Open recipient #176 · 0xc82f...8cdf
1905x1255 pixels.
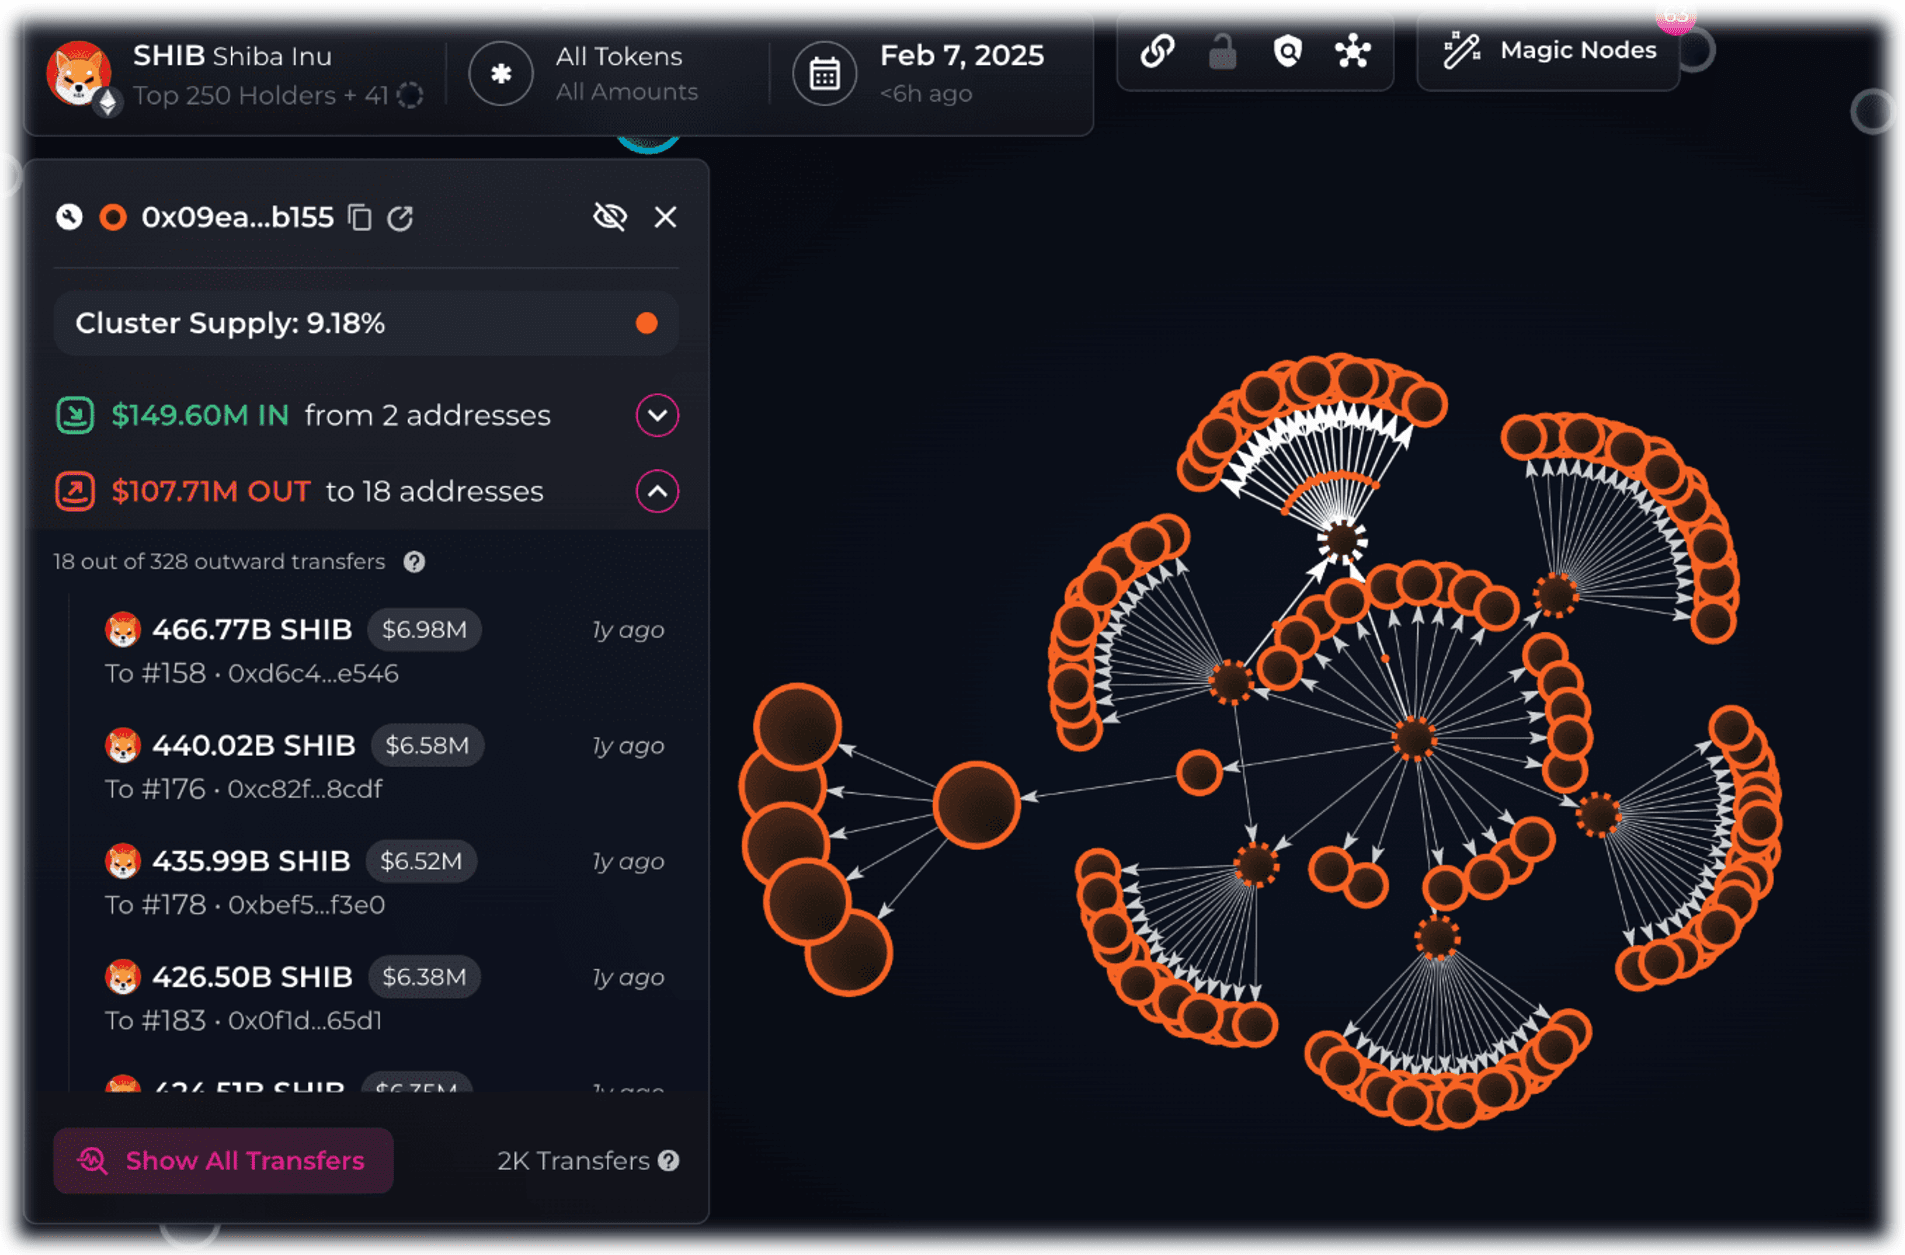pyautogui.click(x=244, y=789)
